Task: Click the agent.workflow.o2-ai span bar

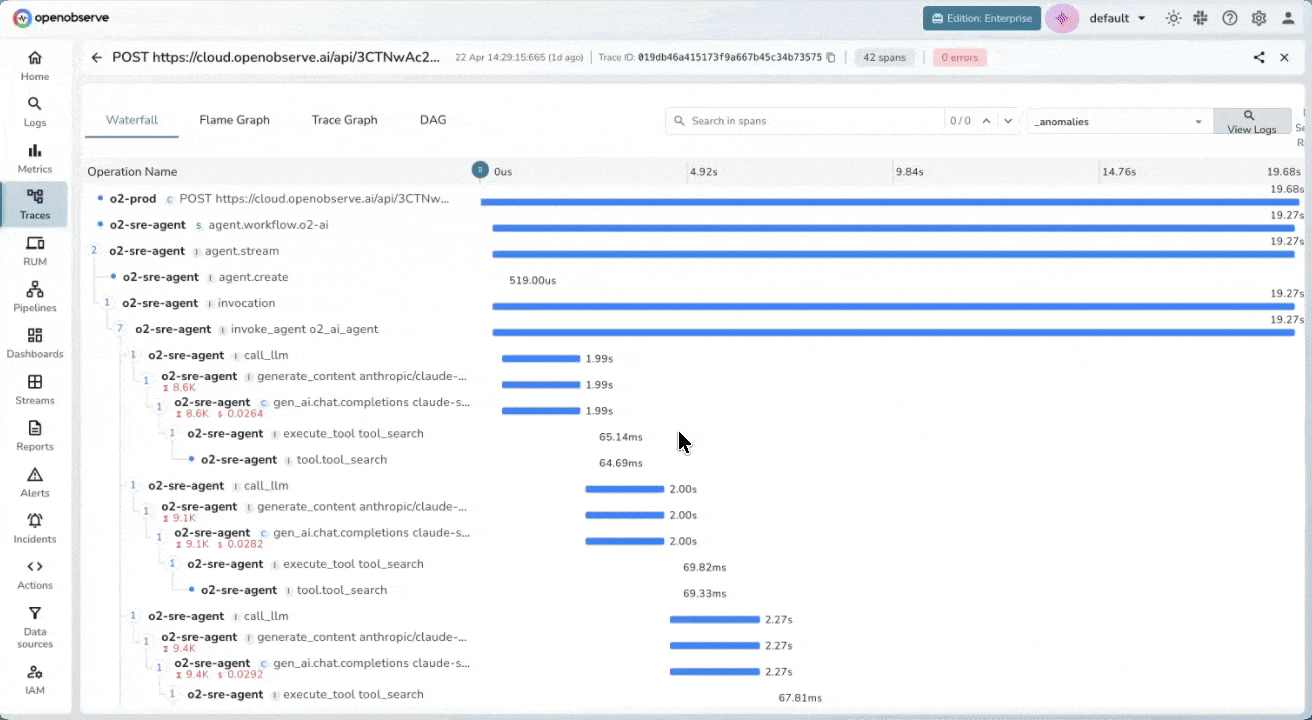Action: (893, 228)
